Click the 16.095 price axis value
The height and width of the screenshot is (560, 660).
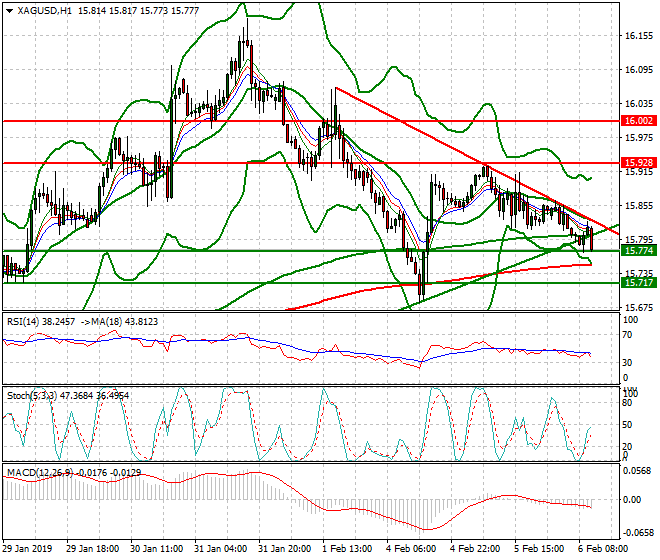point(639,69)
